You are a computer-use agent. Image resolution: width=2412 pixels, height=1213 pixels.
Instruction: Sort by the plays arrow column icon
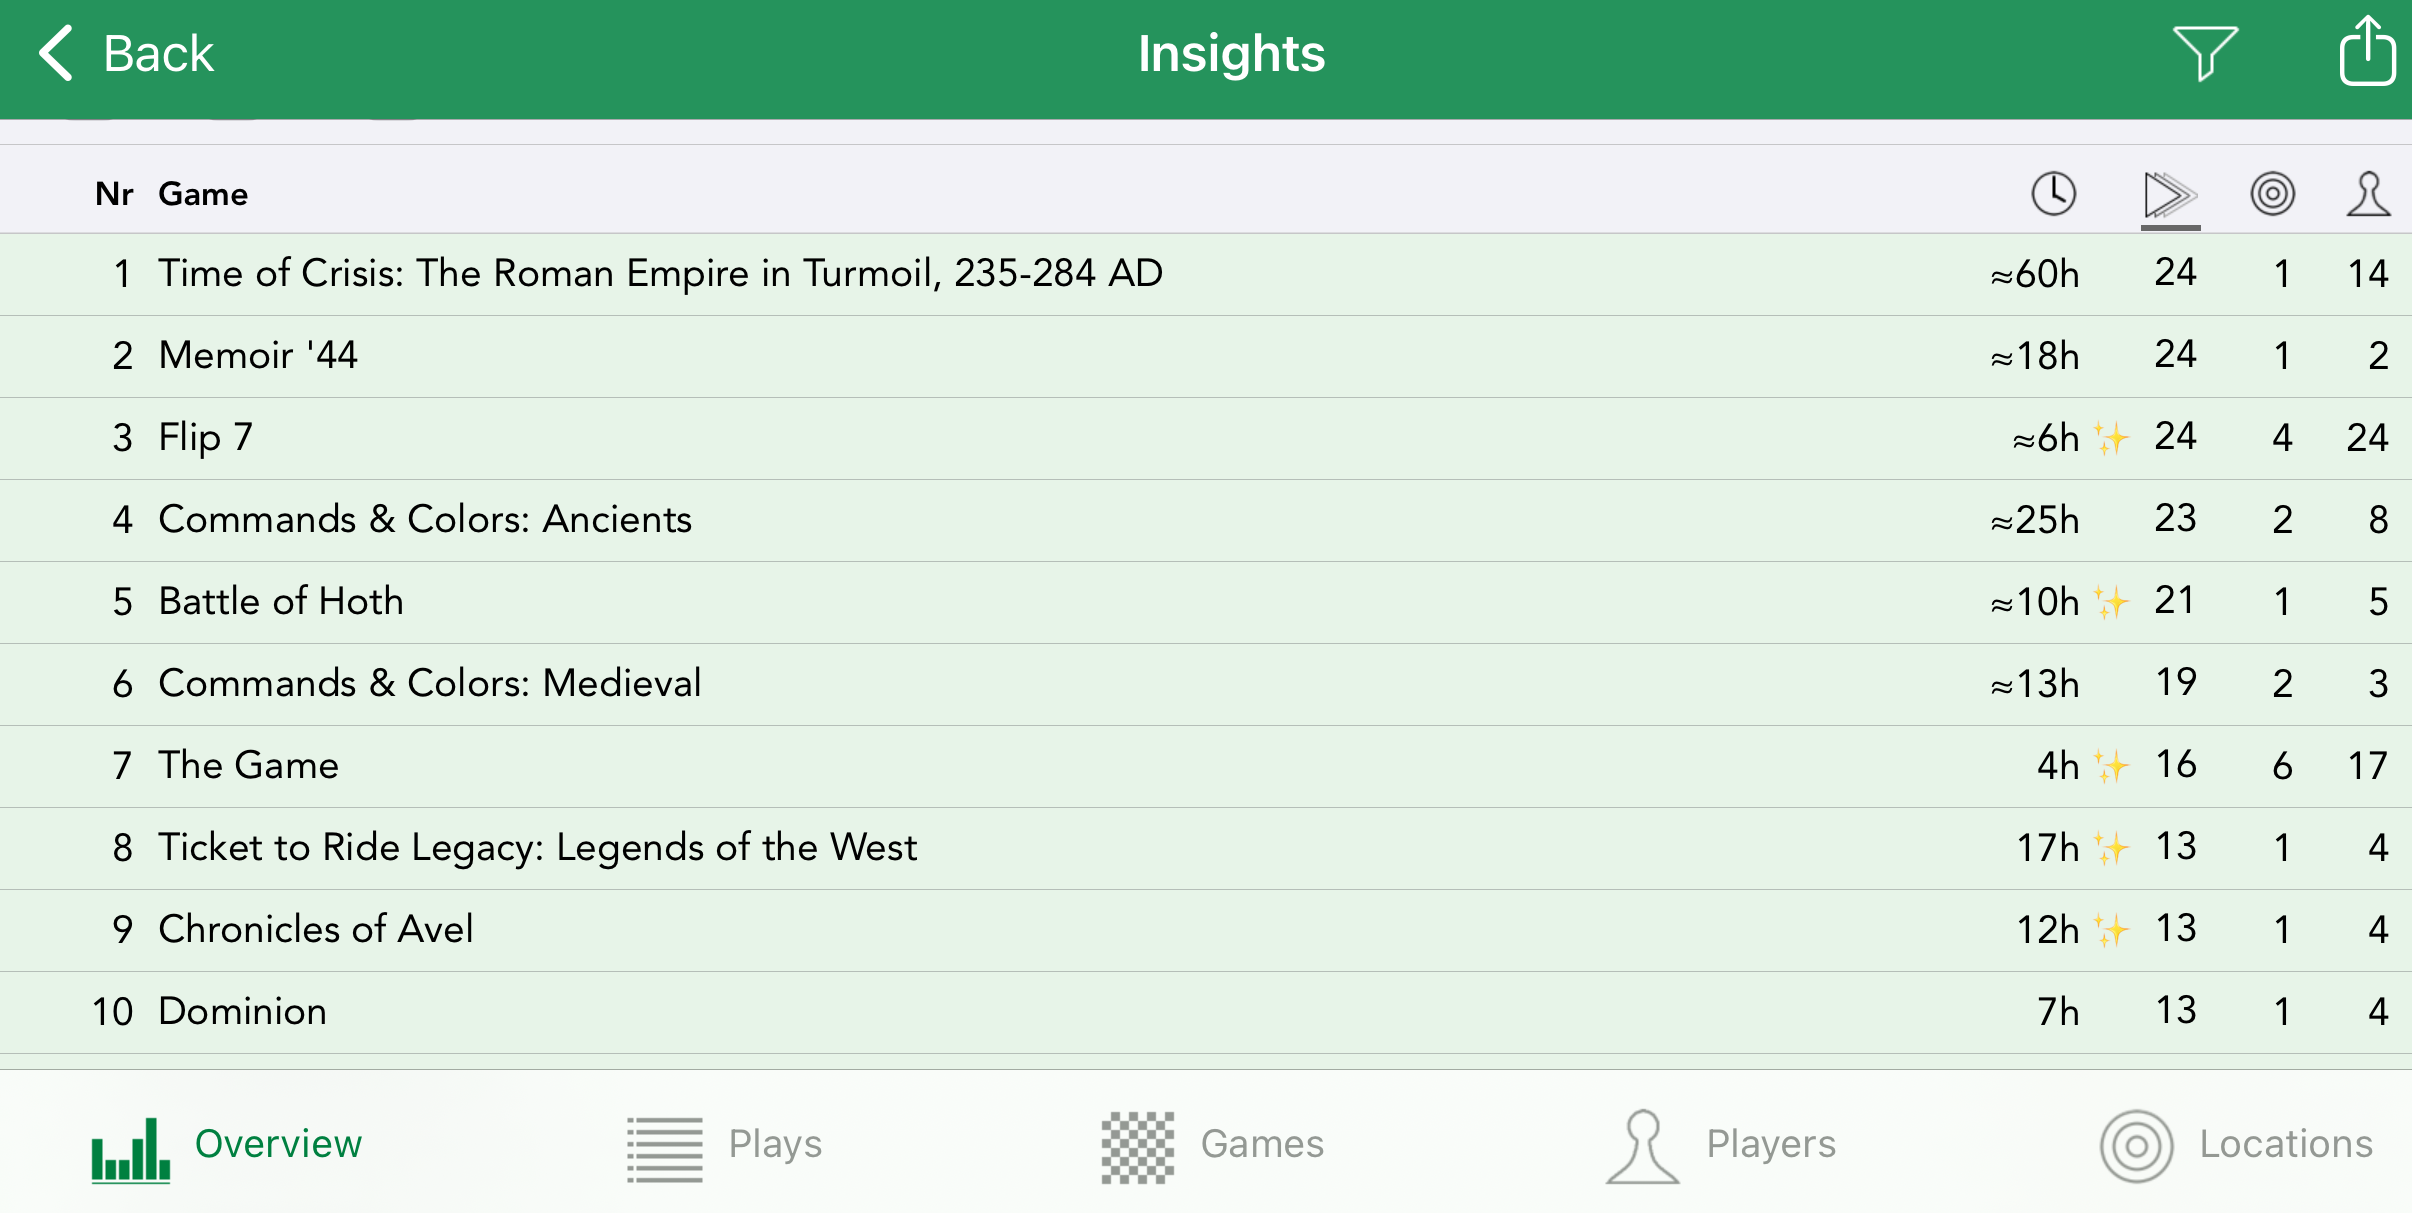pyautogui.click(x=2169, y=194)
